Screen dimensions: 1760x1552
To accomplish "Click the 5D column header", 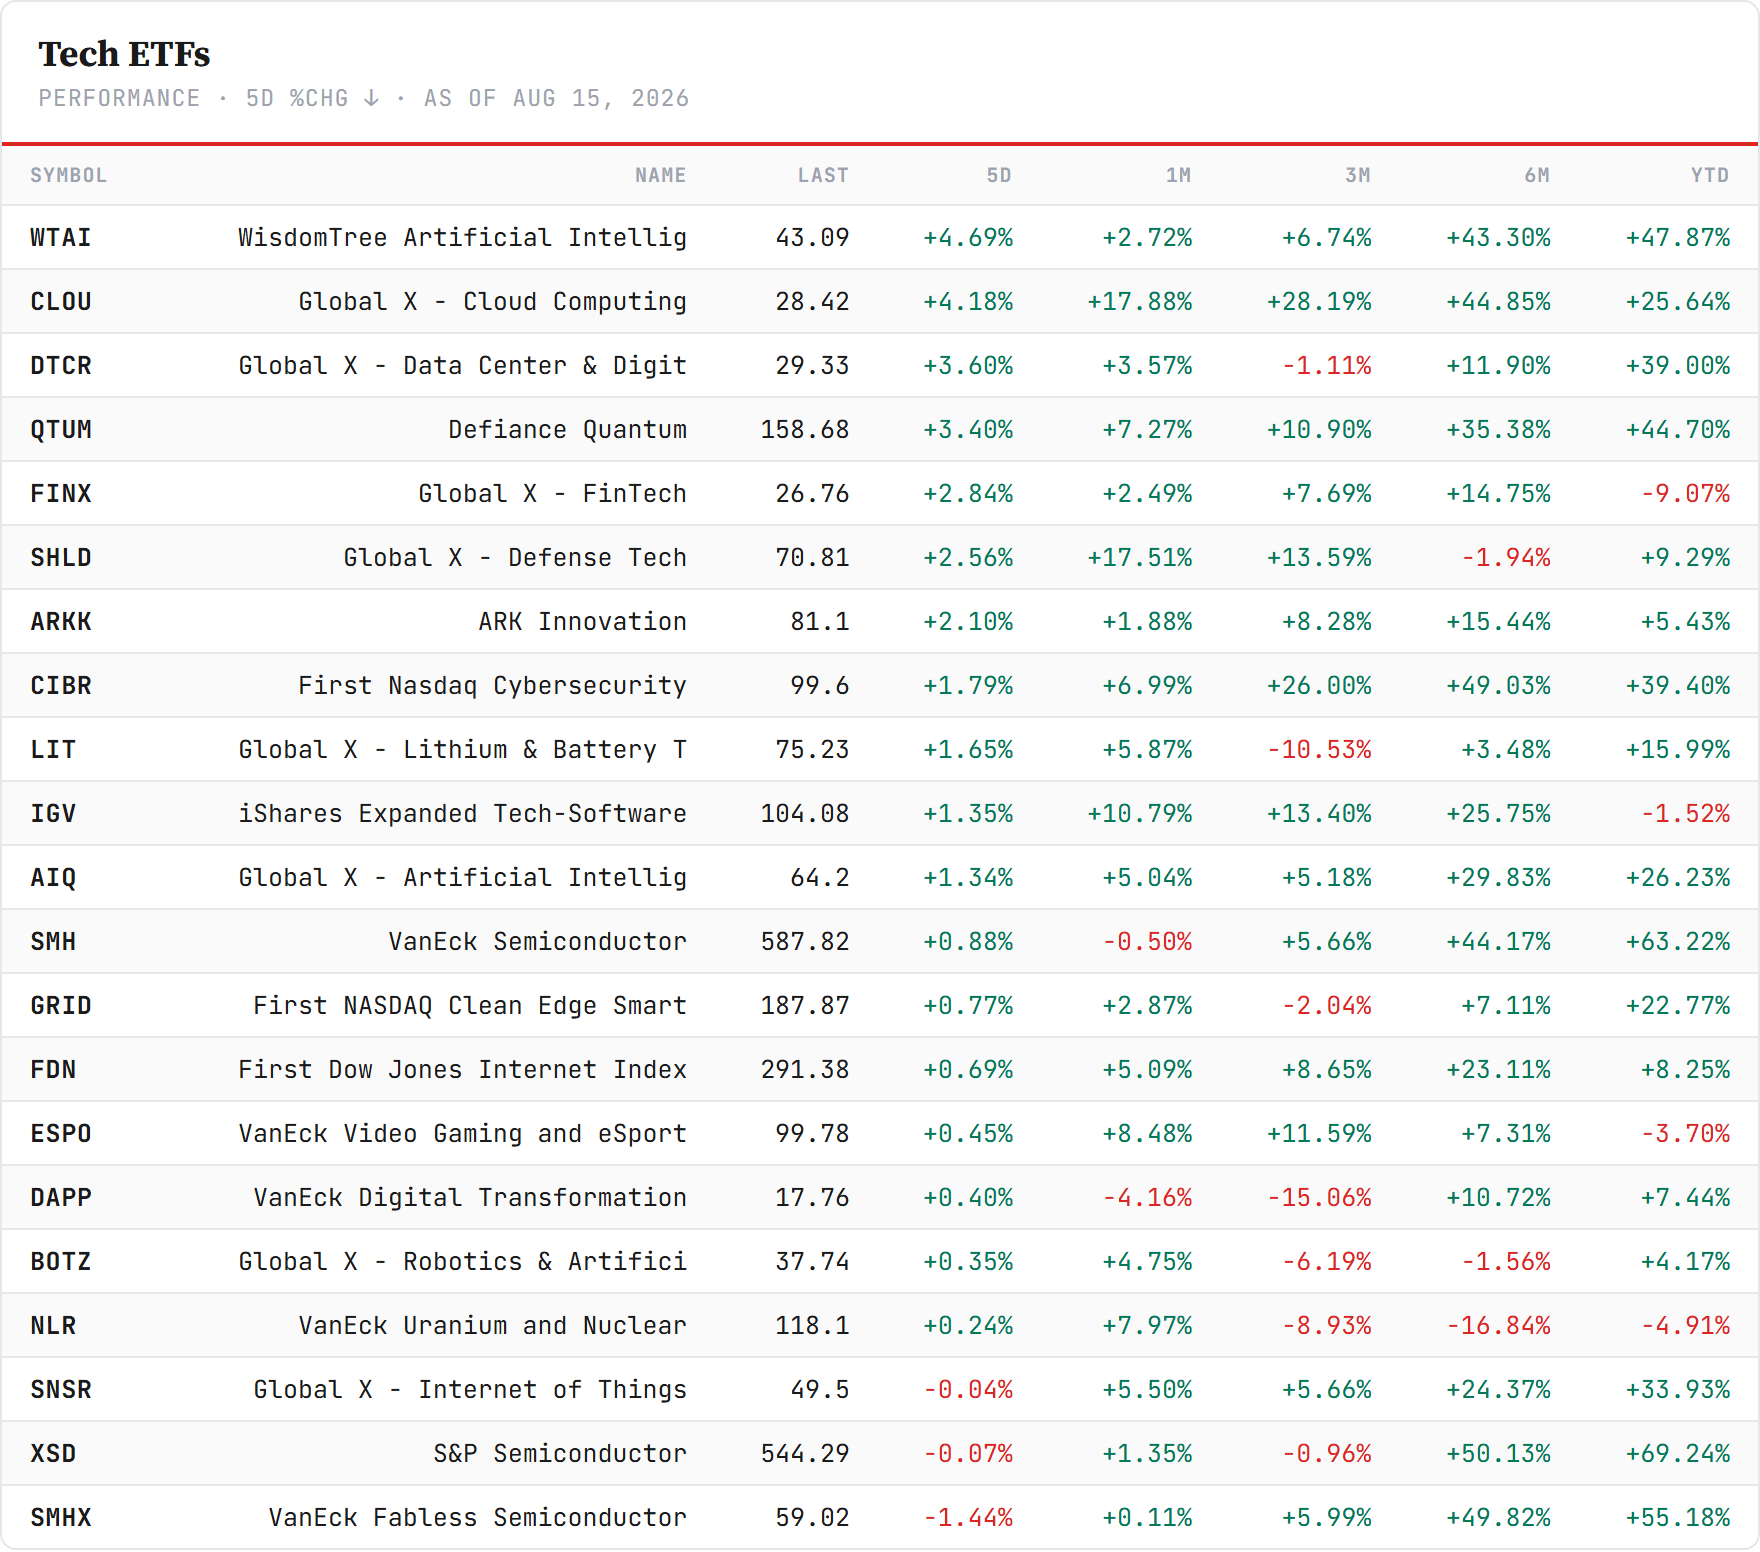I will click(999, 175).
